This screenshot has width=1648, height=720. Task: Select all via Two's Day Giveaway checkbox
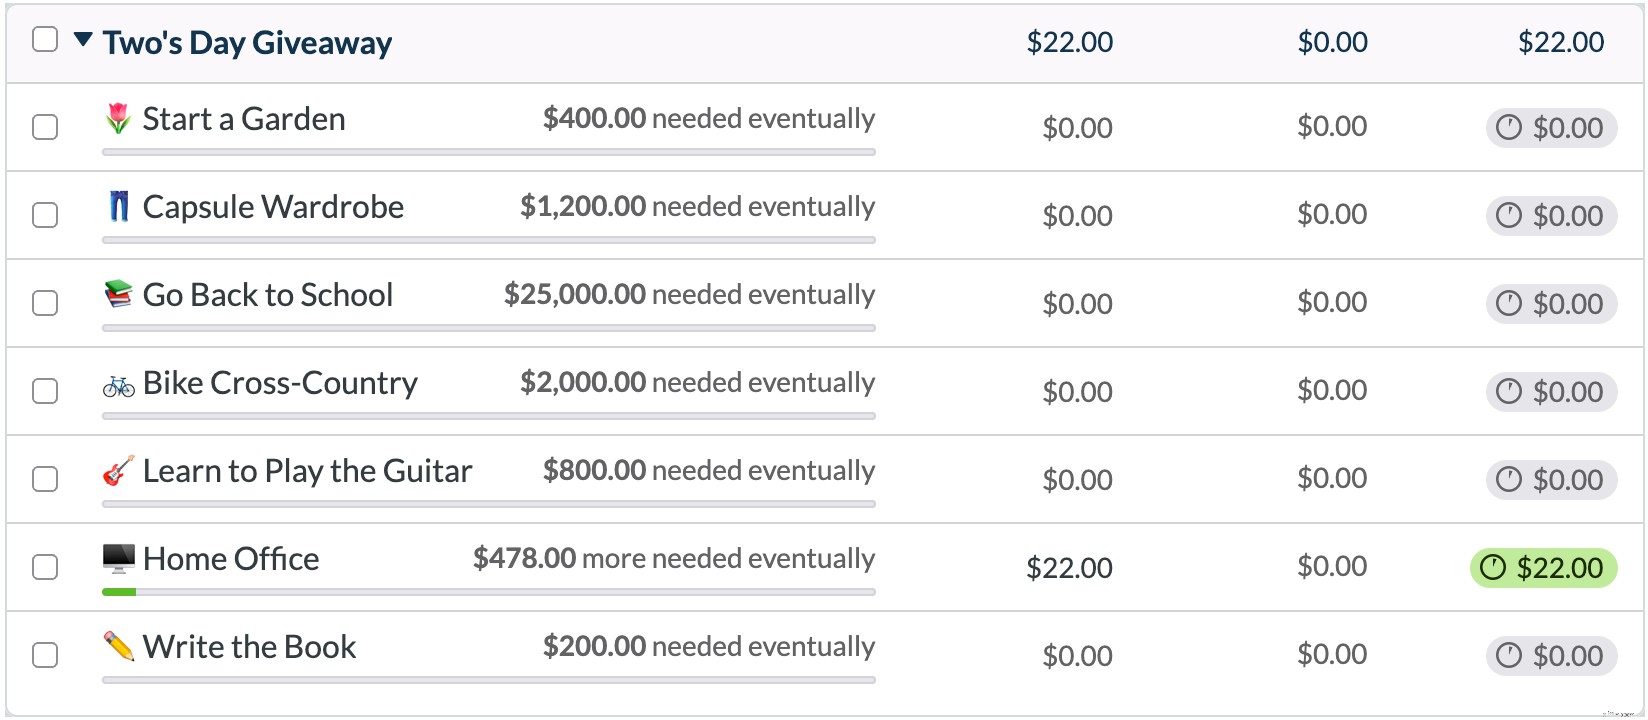(x=45, y=39)
